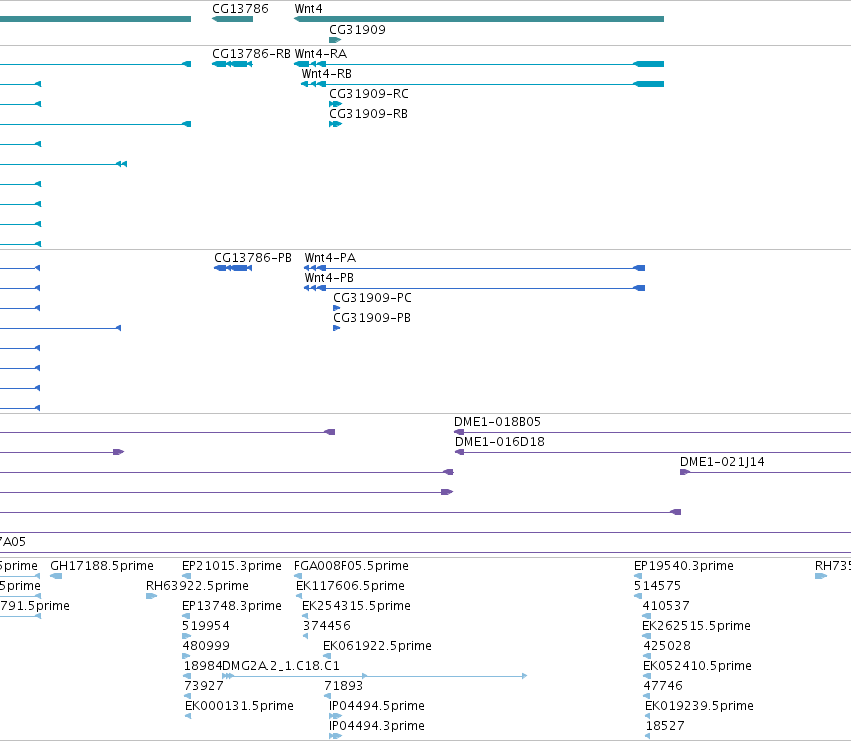Select the 374456 EST label
The height and width of the screenshot is (741, 851).
tap(327, 626)
